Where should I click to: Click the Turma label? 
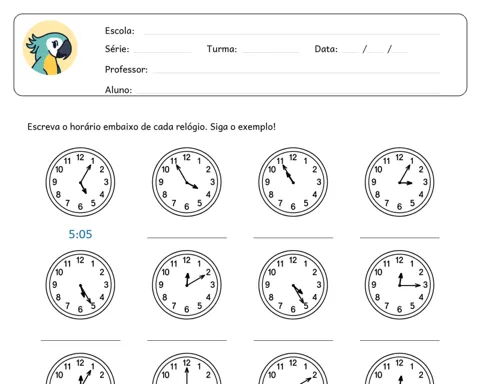coord(222,49)
